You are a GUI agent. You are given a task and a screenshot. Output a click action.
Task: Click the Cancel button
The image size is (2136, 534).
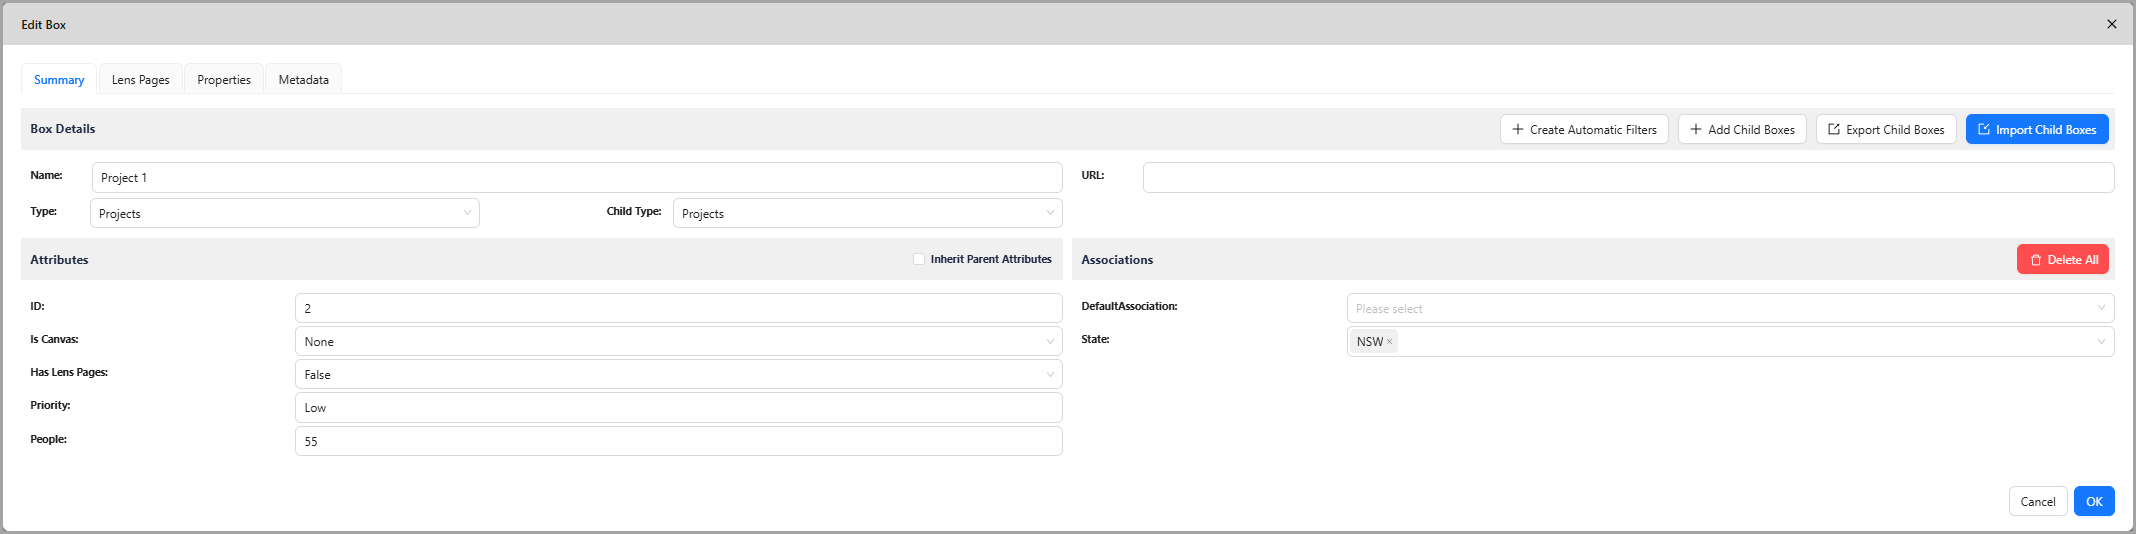pyautogui.click(x=2037, y=501)
